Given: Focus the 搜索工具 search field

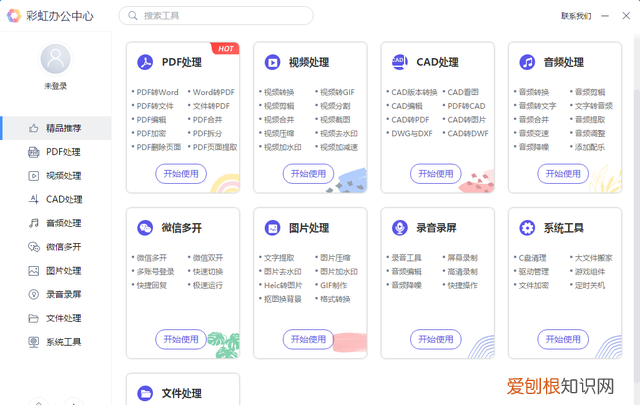Looking at the screenshot, I should (216, 16).
